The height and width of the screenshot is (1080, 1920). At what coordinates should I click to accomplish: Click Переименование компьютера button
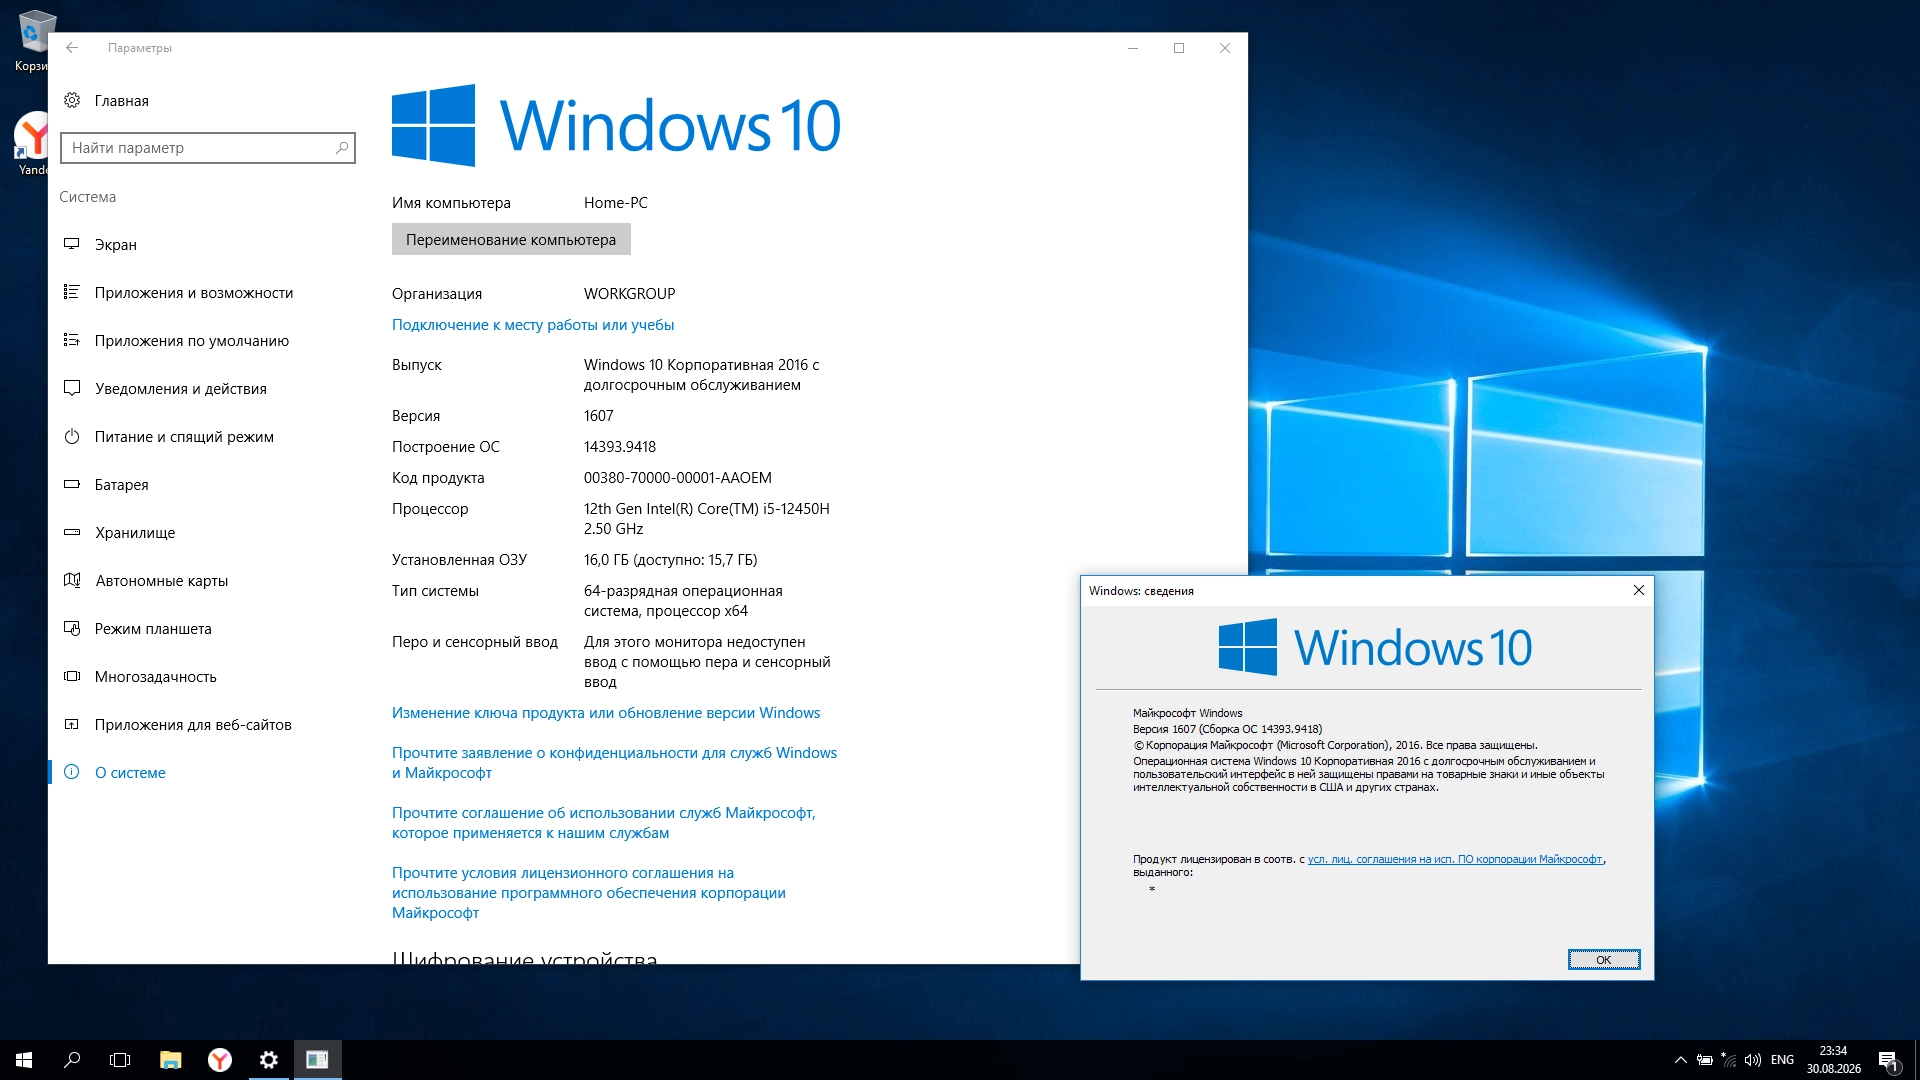click(x=511, y=240)
